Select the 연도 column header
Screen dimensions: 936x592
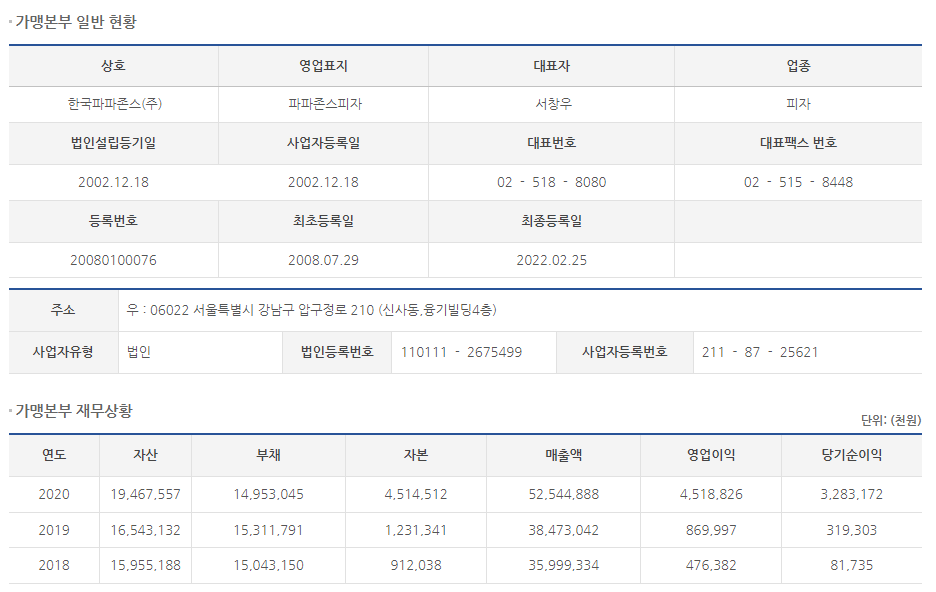coord(54,455)
